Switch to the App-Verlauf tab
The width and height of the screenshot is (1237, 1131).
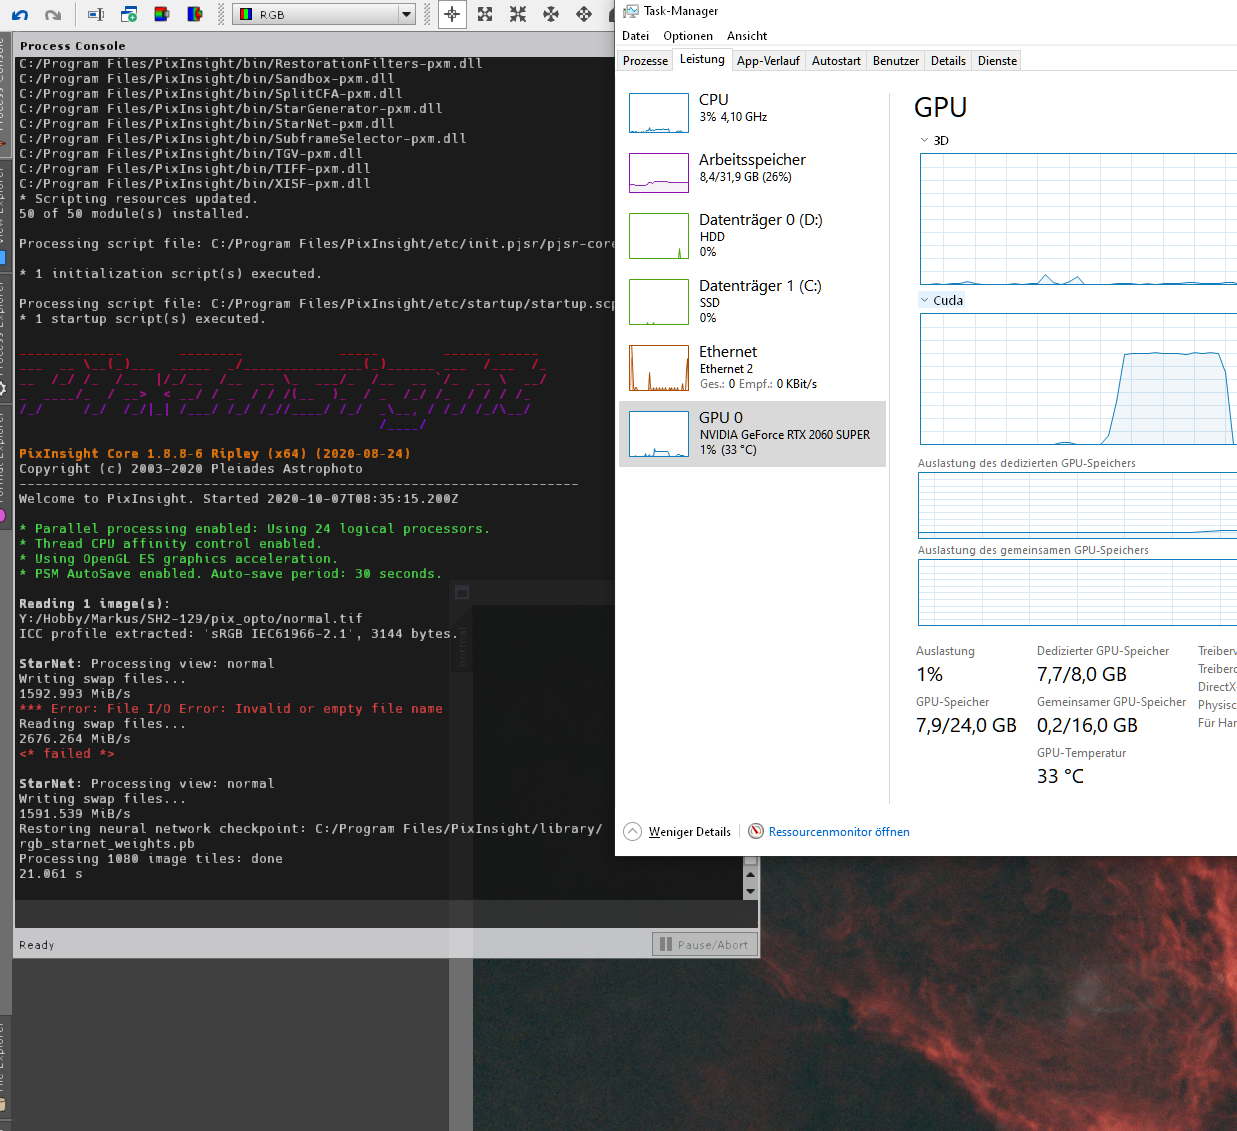coord(768,61)
